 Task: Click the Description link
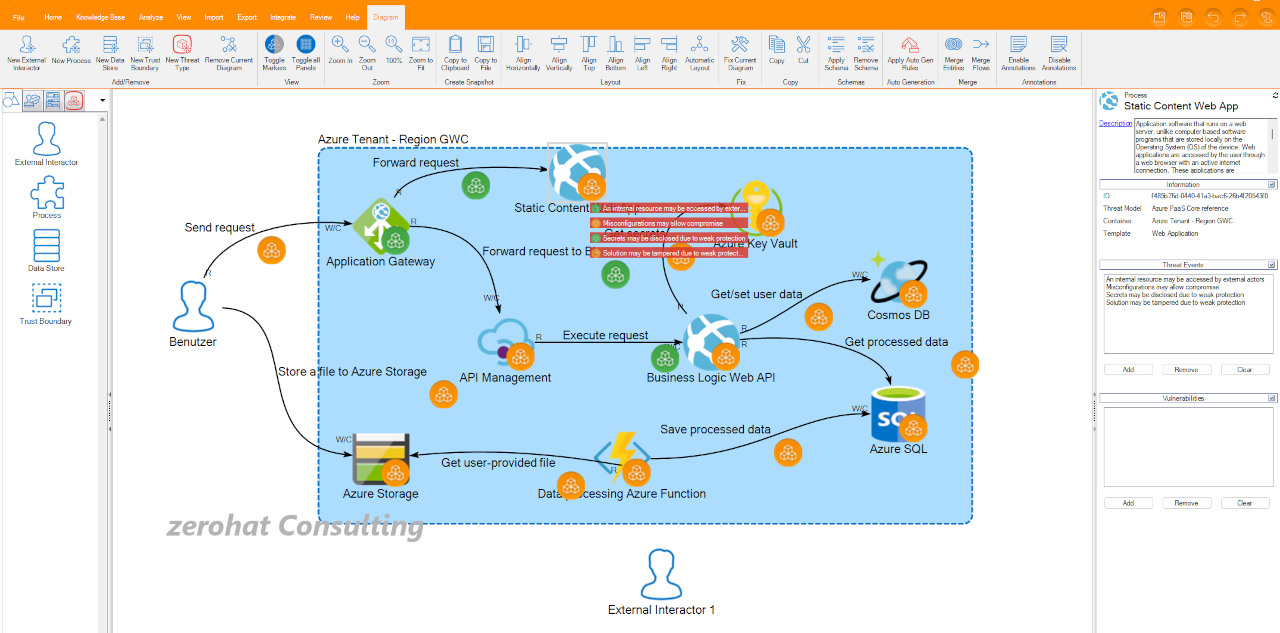pos(1116,123)
